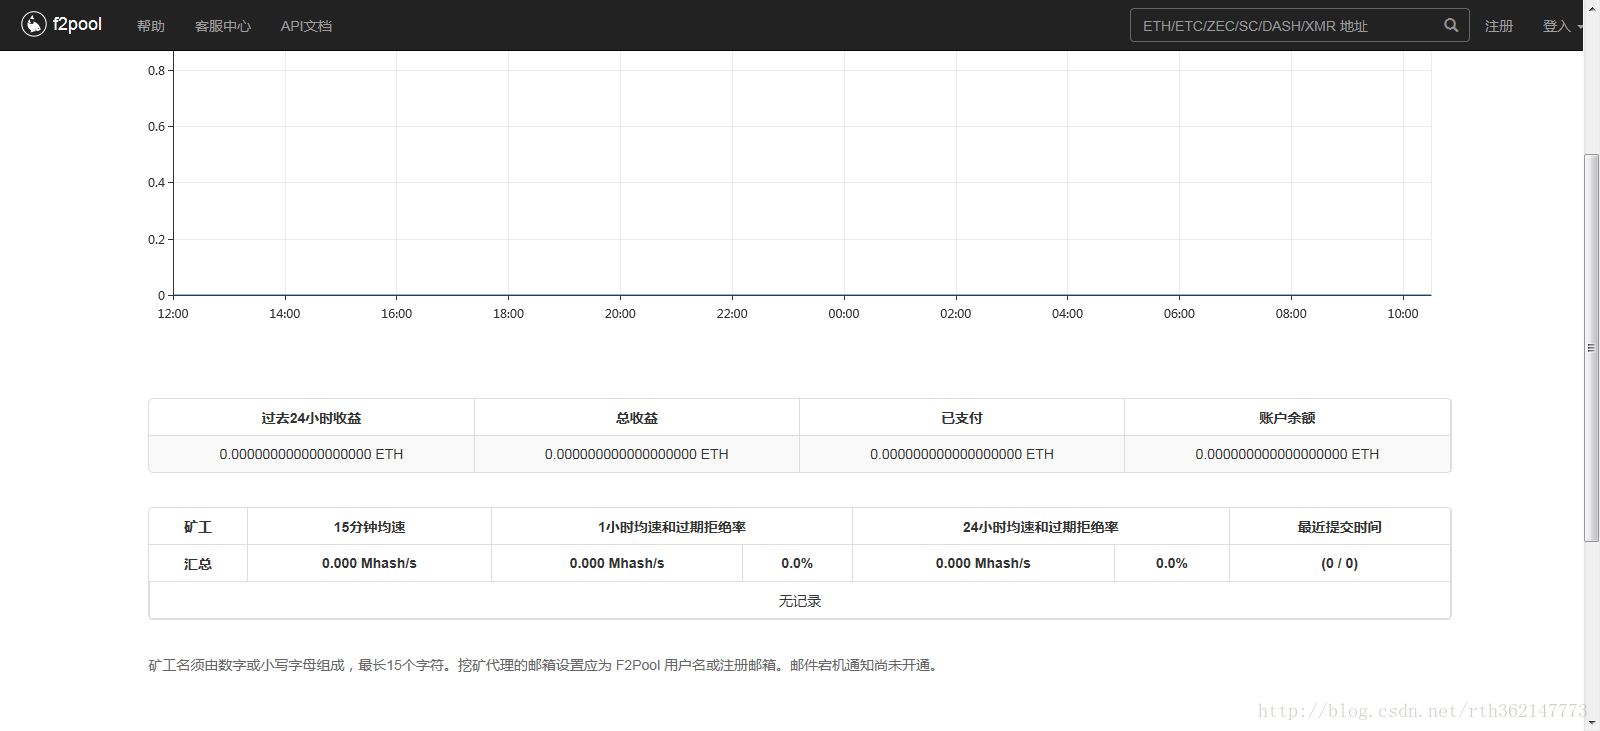Viewport: 1600px width, 731px height.
Task: Click the 矿工 column header
Action: coord(198,527)
